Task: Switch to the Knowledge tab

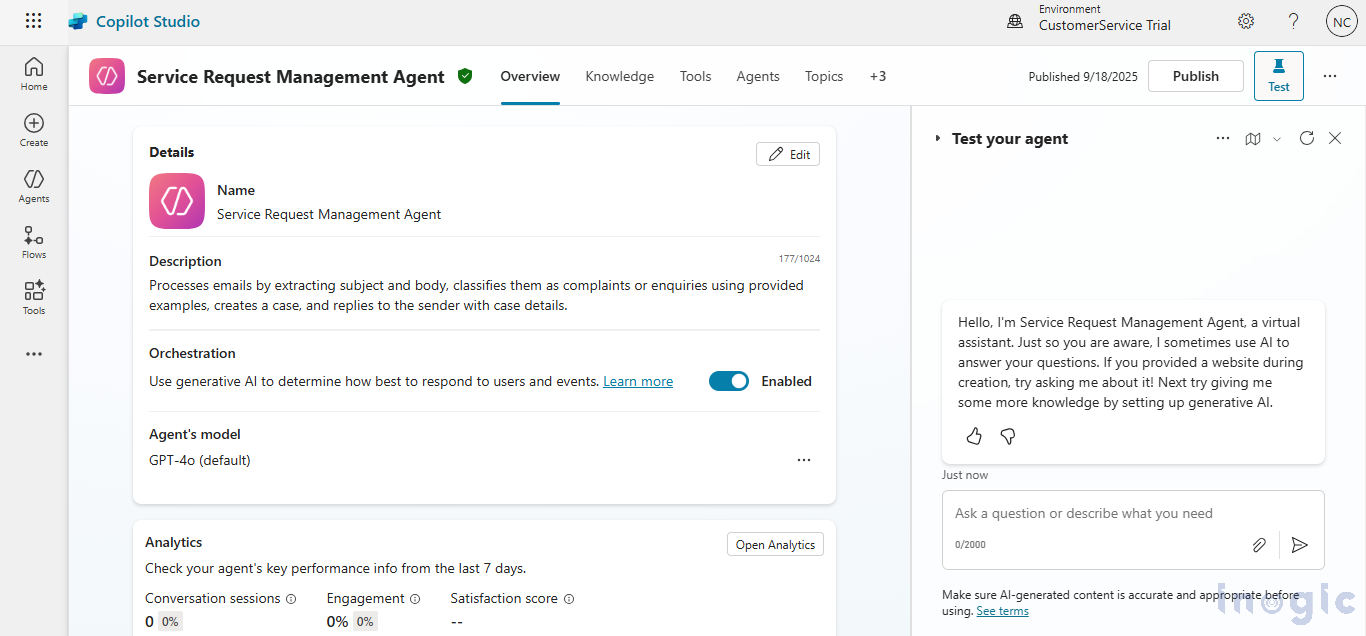Action: [x=619, y=76]
